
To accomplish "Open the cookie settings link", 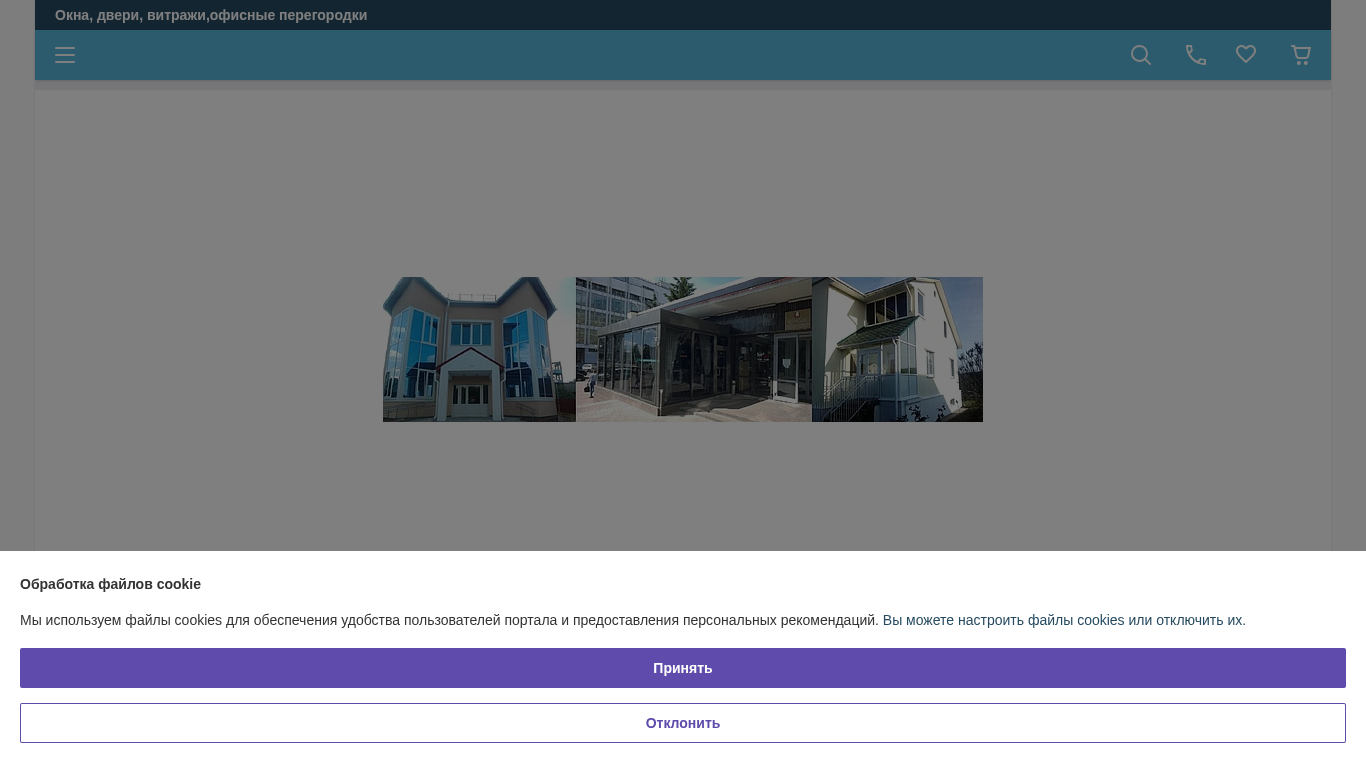I will pos(1064,620).
